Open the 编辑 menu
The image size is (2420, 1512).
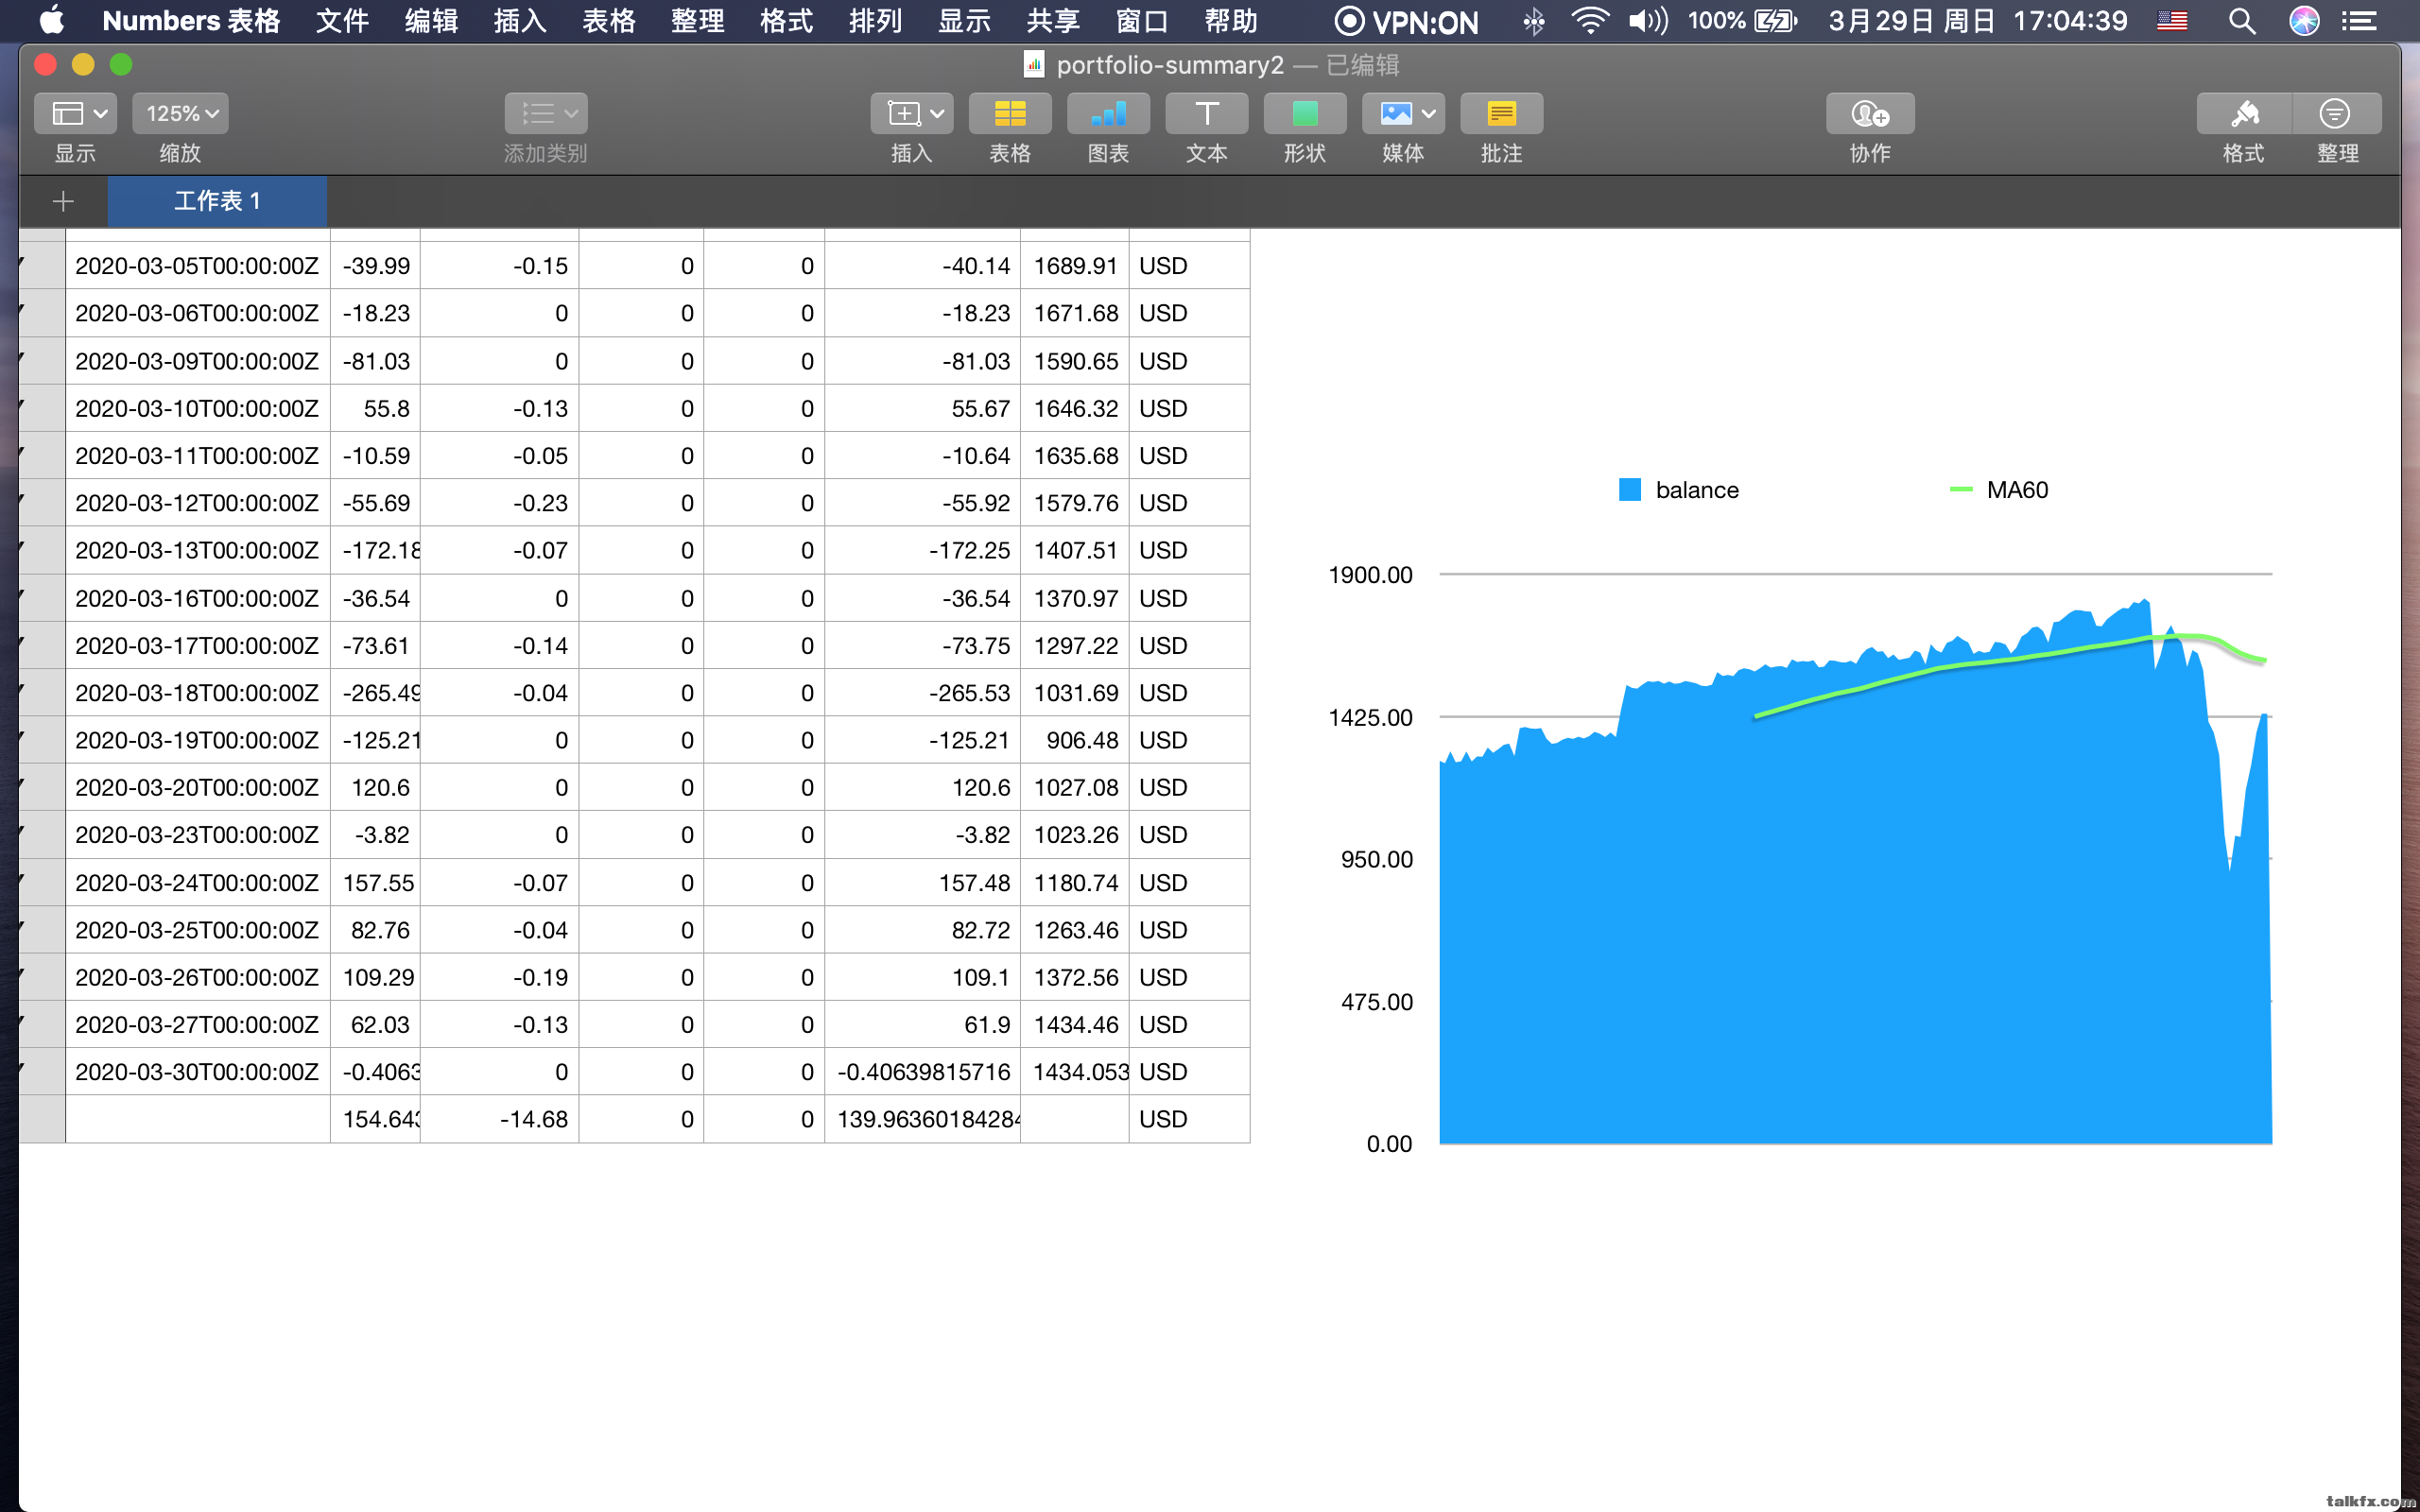(431, 21)
